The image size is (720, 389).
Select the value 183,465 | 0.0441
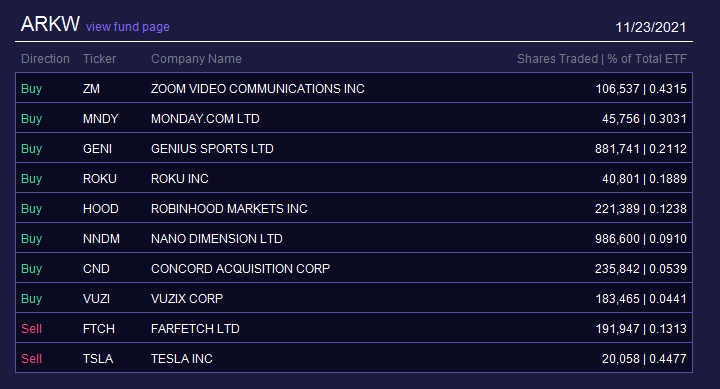(x=641, y=299)
